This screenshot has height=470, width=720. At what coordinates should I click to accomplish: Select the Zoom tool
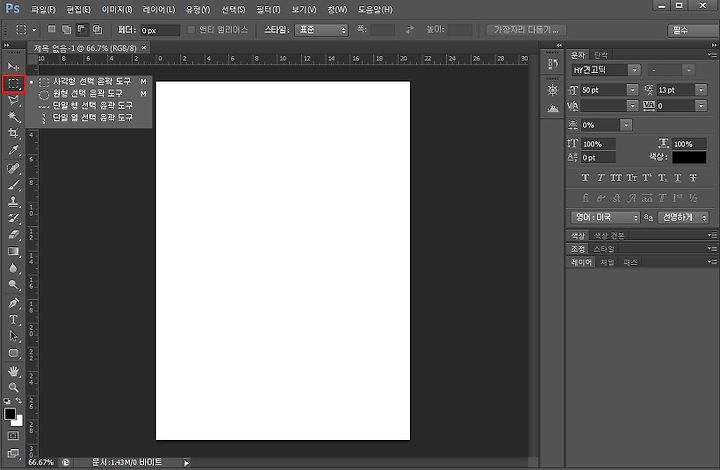click(x=13, y=387)
